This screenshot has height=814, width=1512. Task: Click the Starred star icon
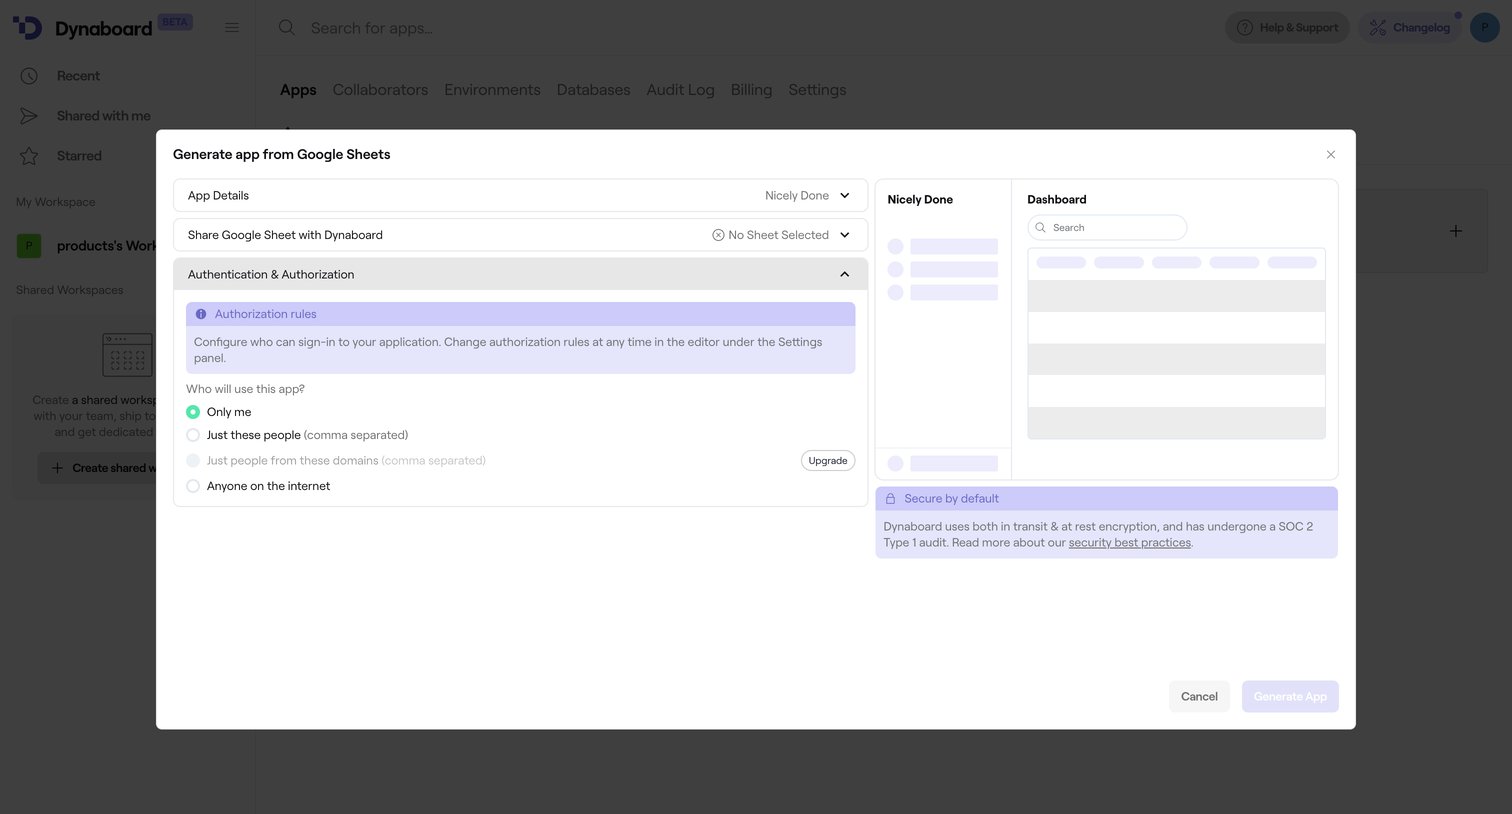point(29,156)
